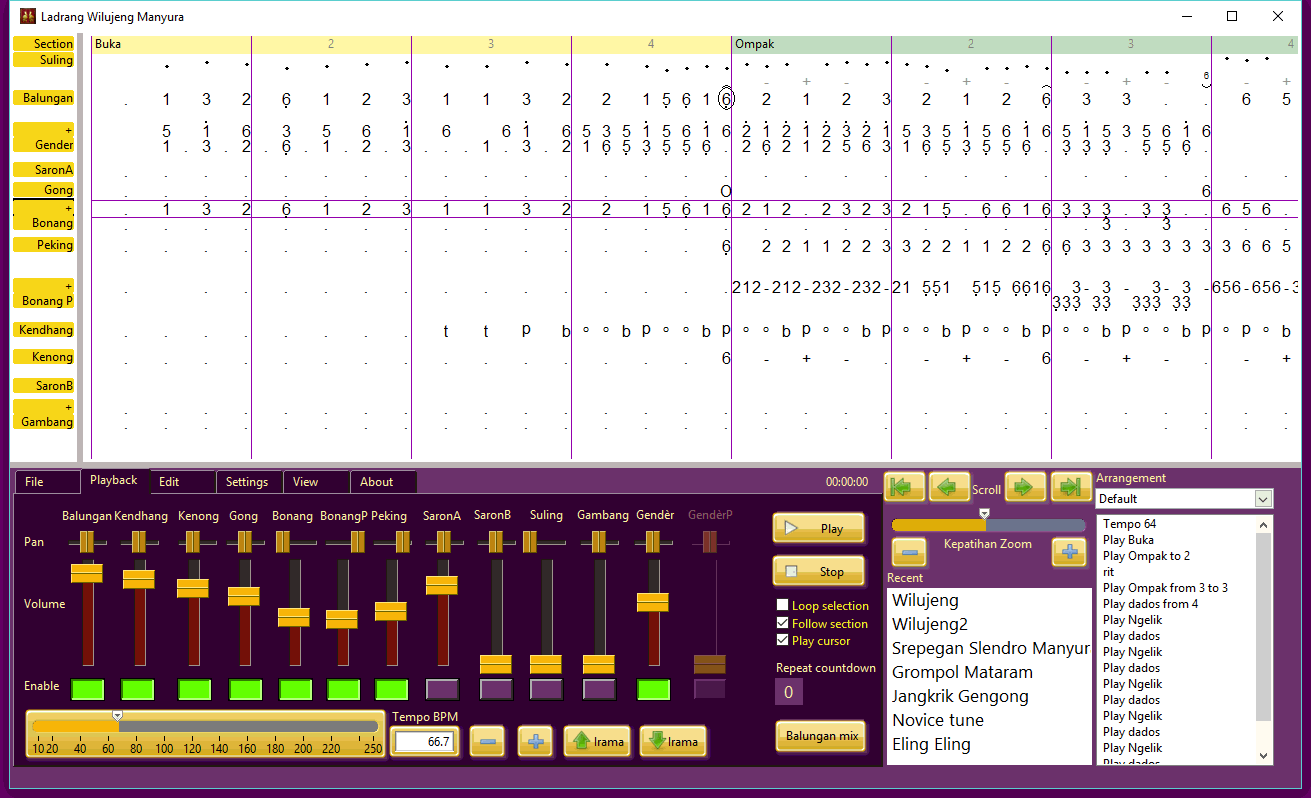Click the up-arrow Irama button
Viewport: 1311px width, 798px height.
pos(597,742)
